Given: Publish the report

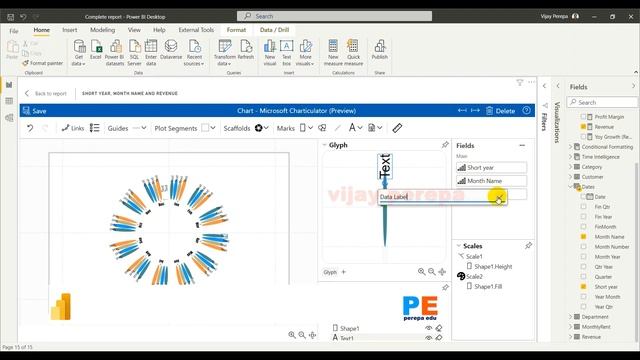Looking at the screenshot, I should 380,50.
